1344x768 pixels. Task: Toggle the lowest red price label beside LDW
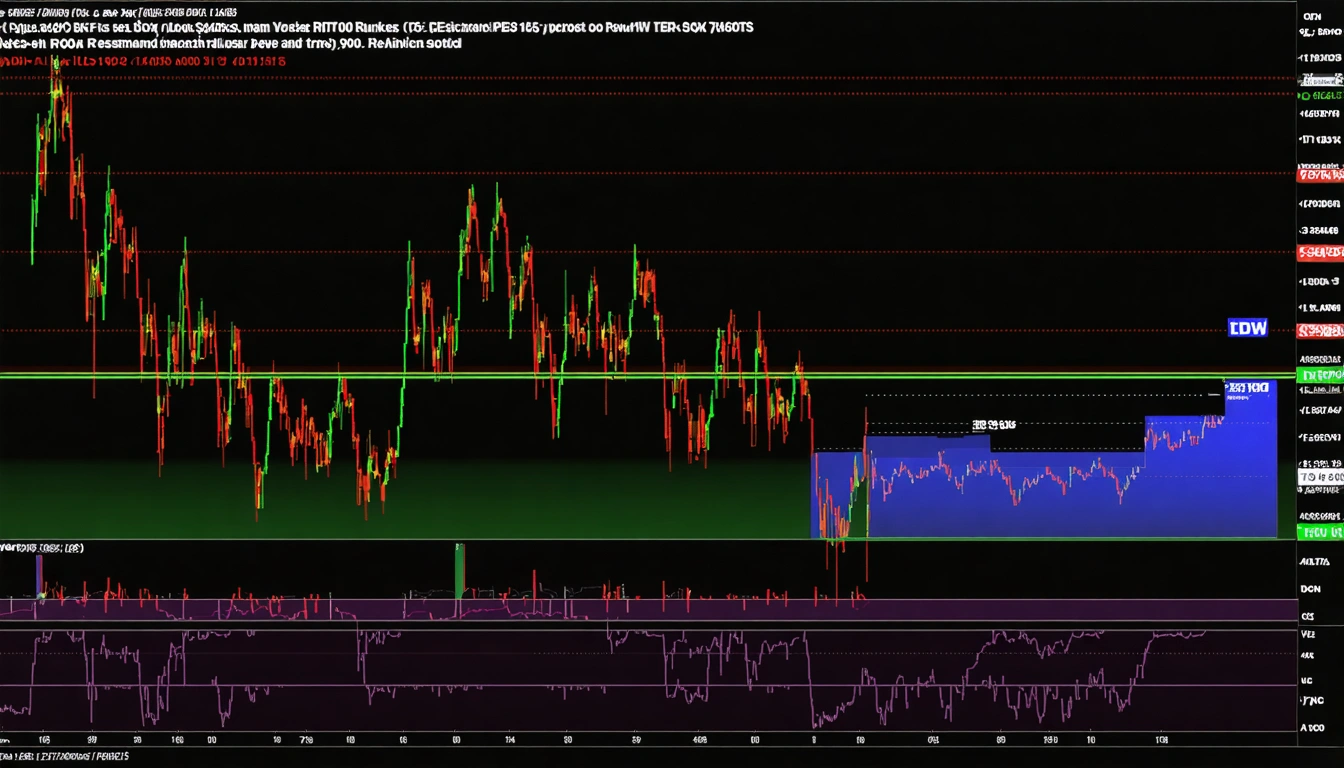[x=1319, y=331]
